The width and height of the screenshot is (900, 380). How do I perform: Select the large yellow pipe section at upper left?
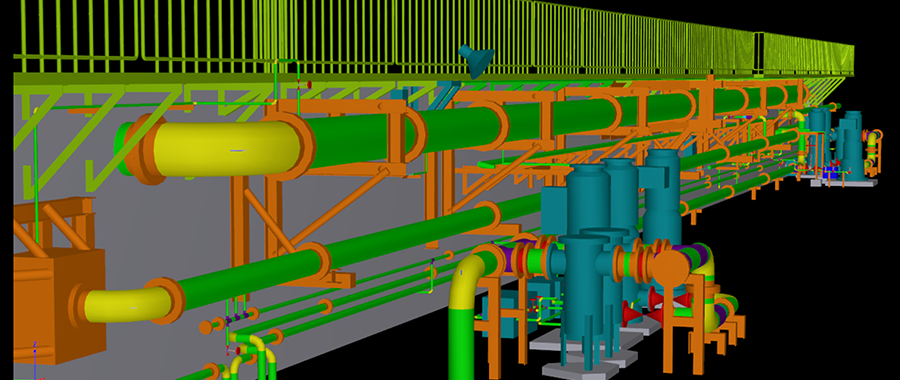point(226,149)
